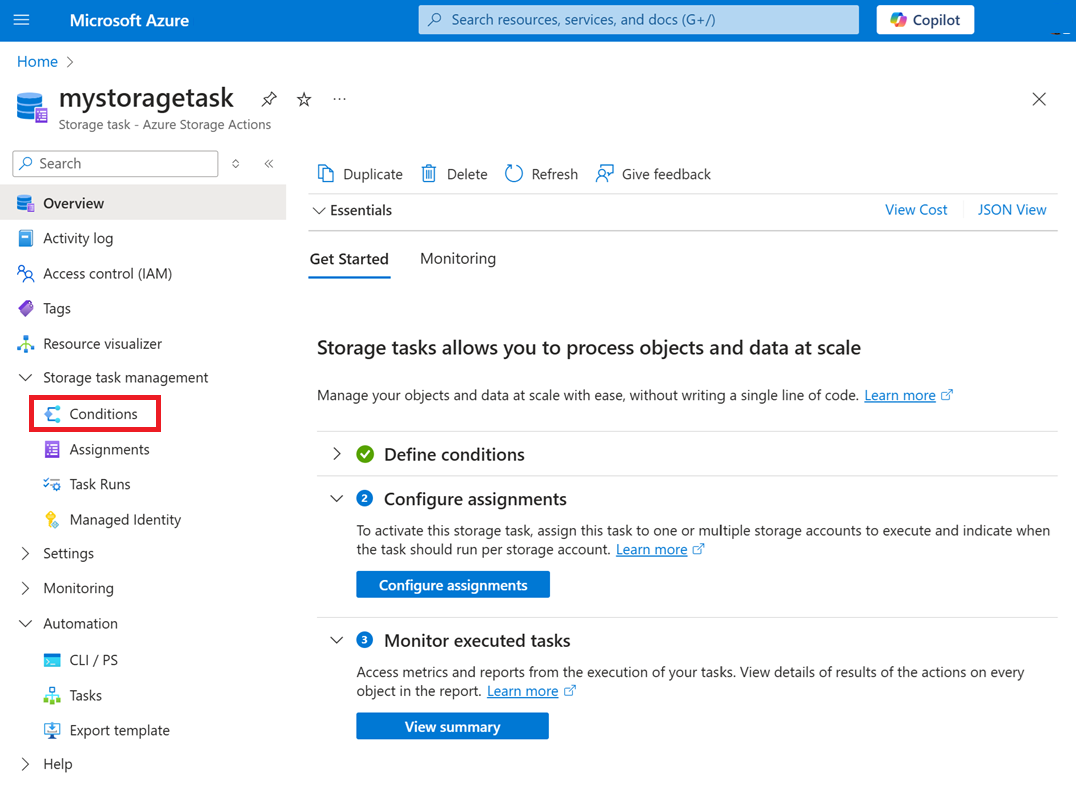Open Learn more link in Configure assignments
Image resolution: width=1076 pixels, height=785 pixels.
651,550
